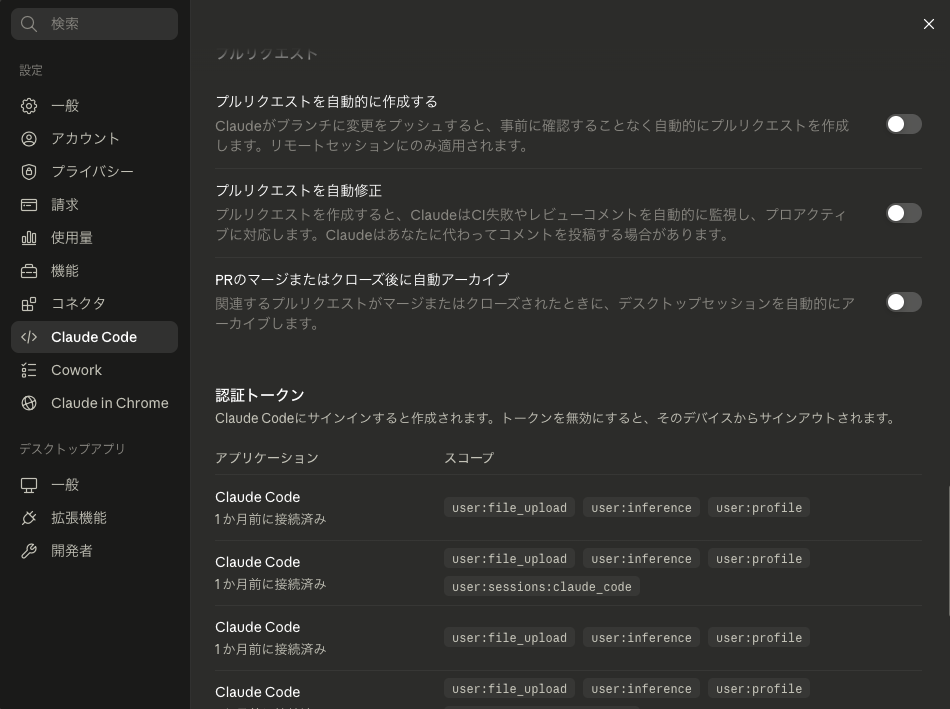Go to the コネクタ section

pos(95,304)
